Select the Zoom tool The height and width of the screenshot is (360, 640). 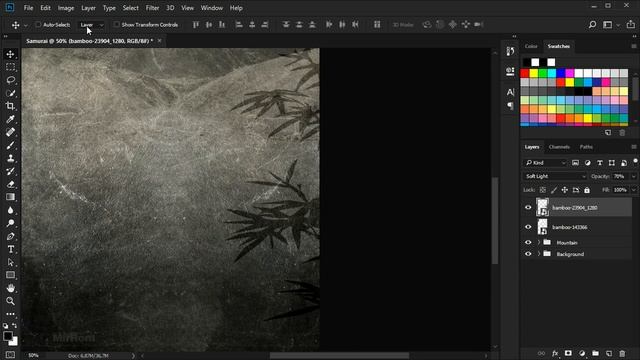pyautogui.click(x=11, y=301)
